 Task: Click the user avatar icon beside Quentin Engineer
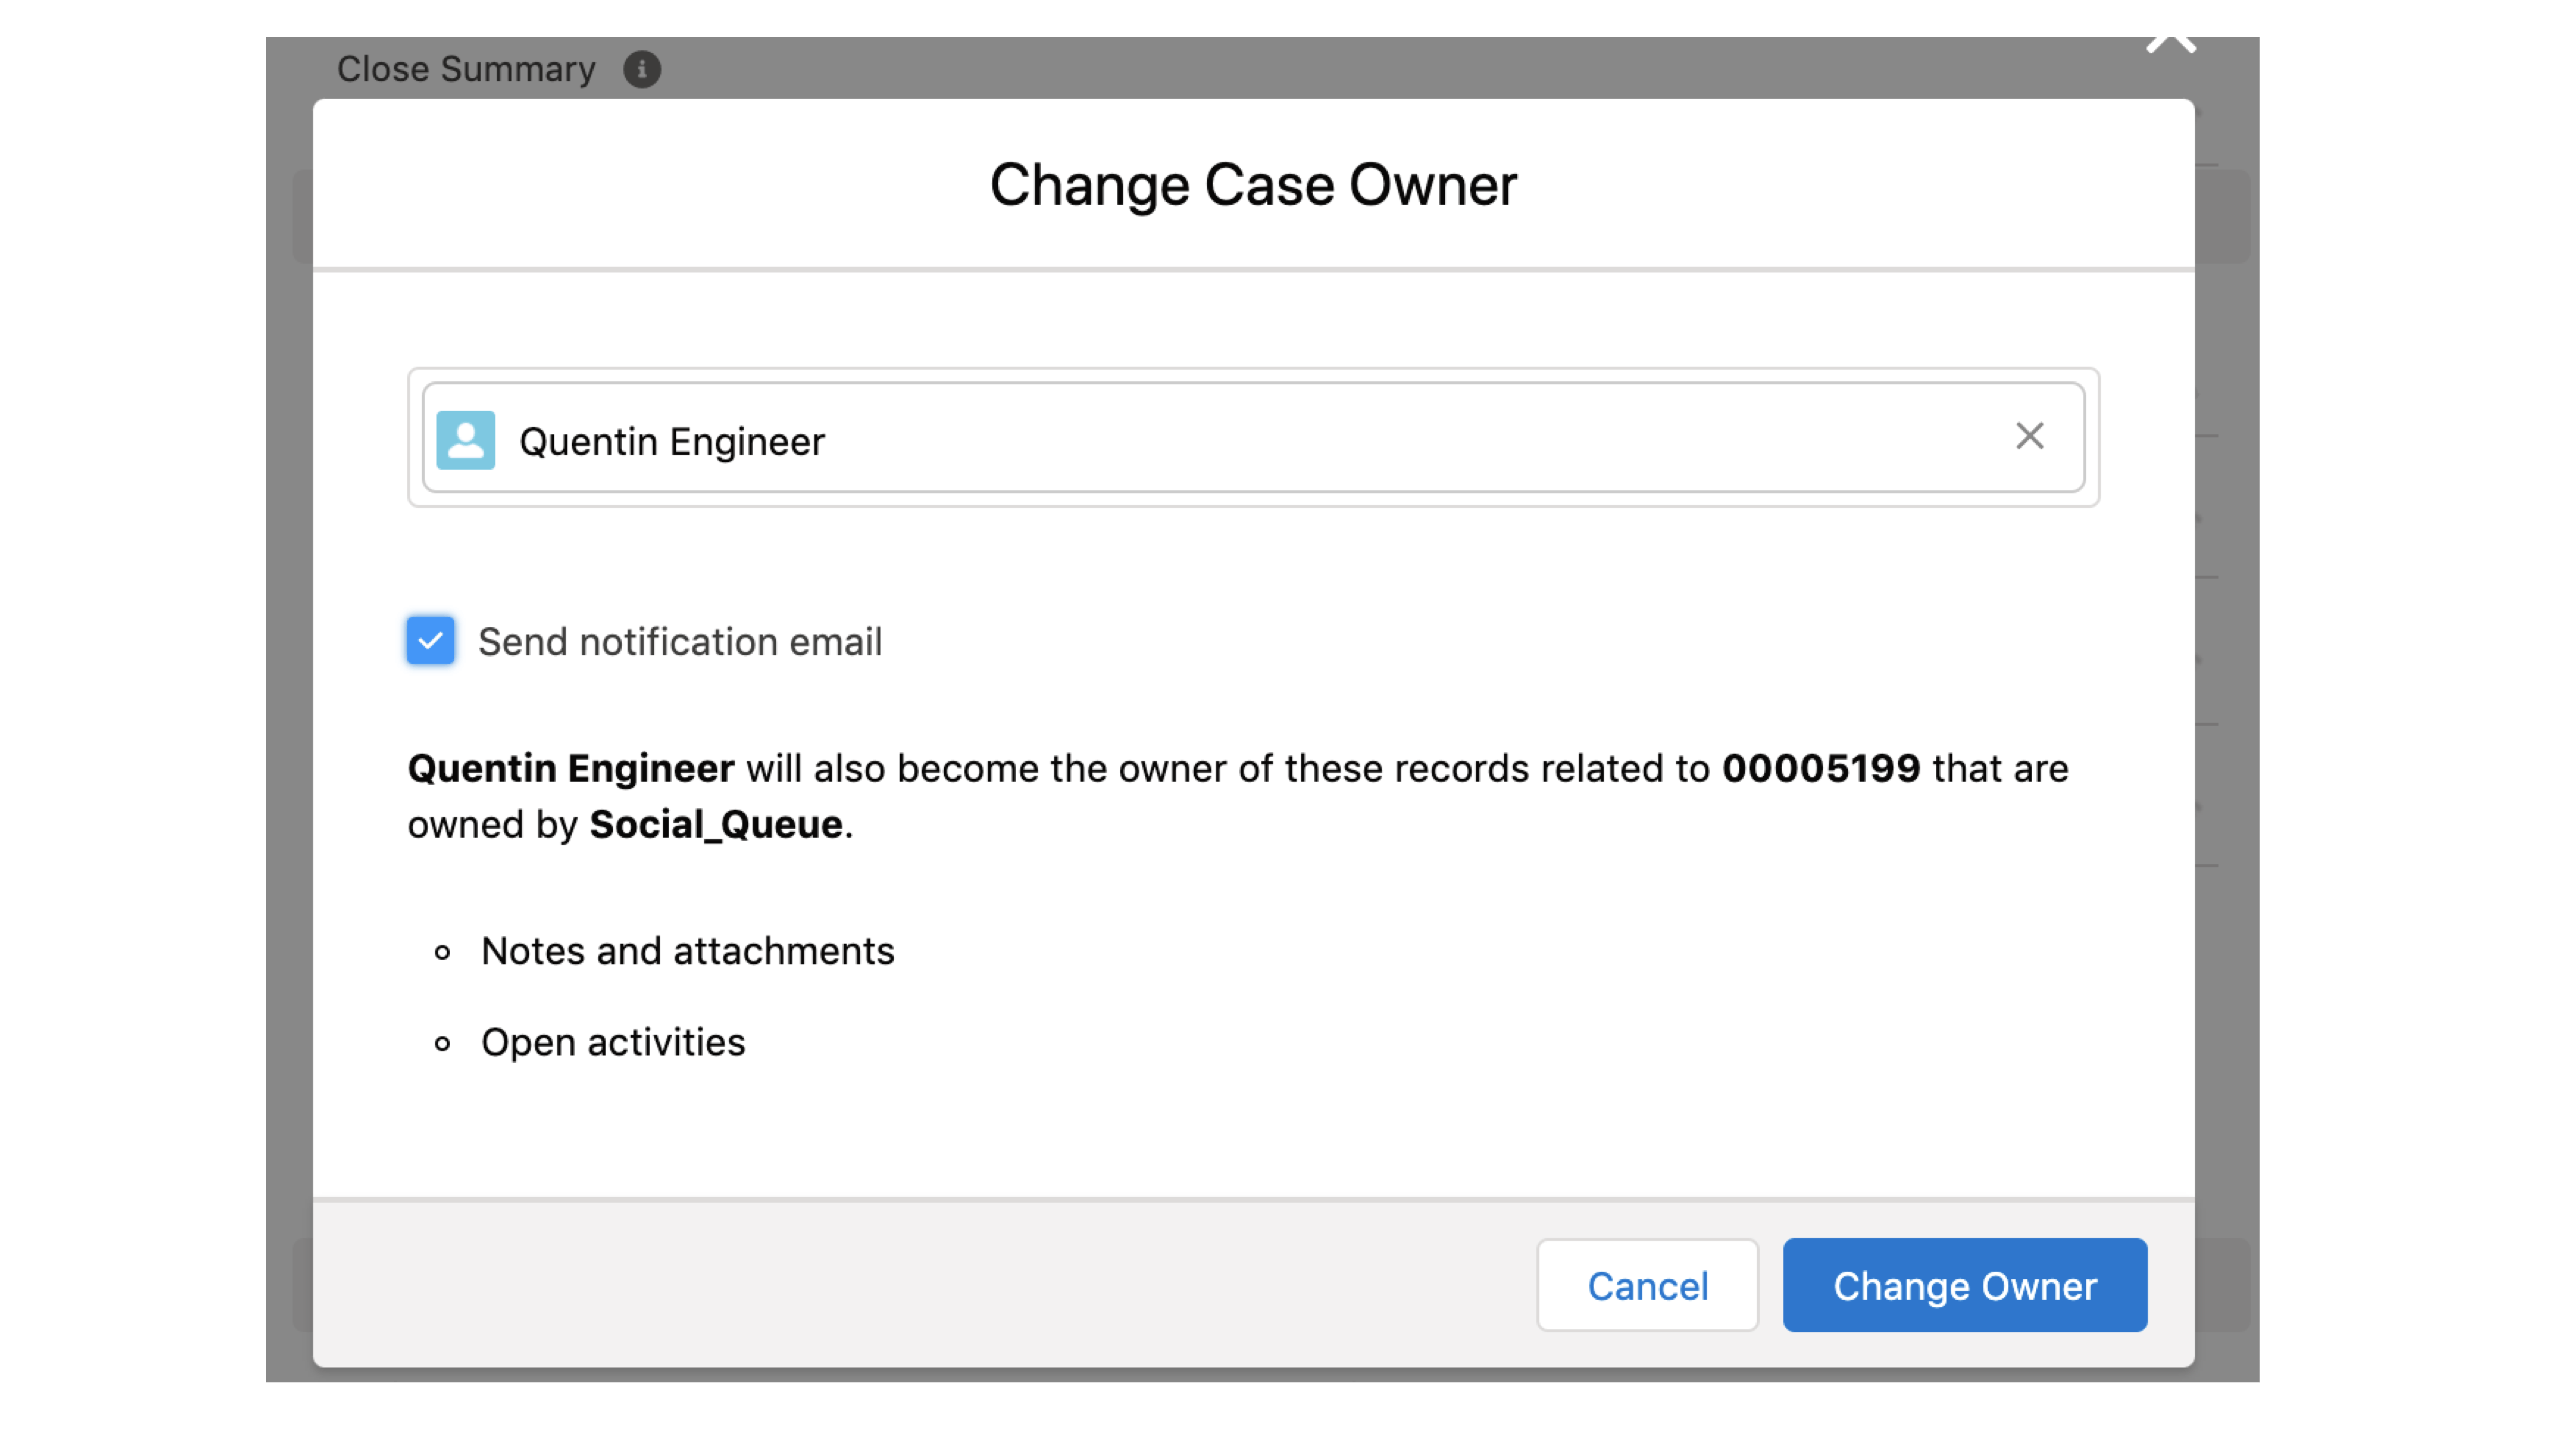point(465,440)
